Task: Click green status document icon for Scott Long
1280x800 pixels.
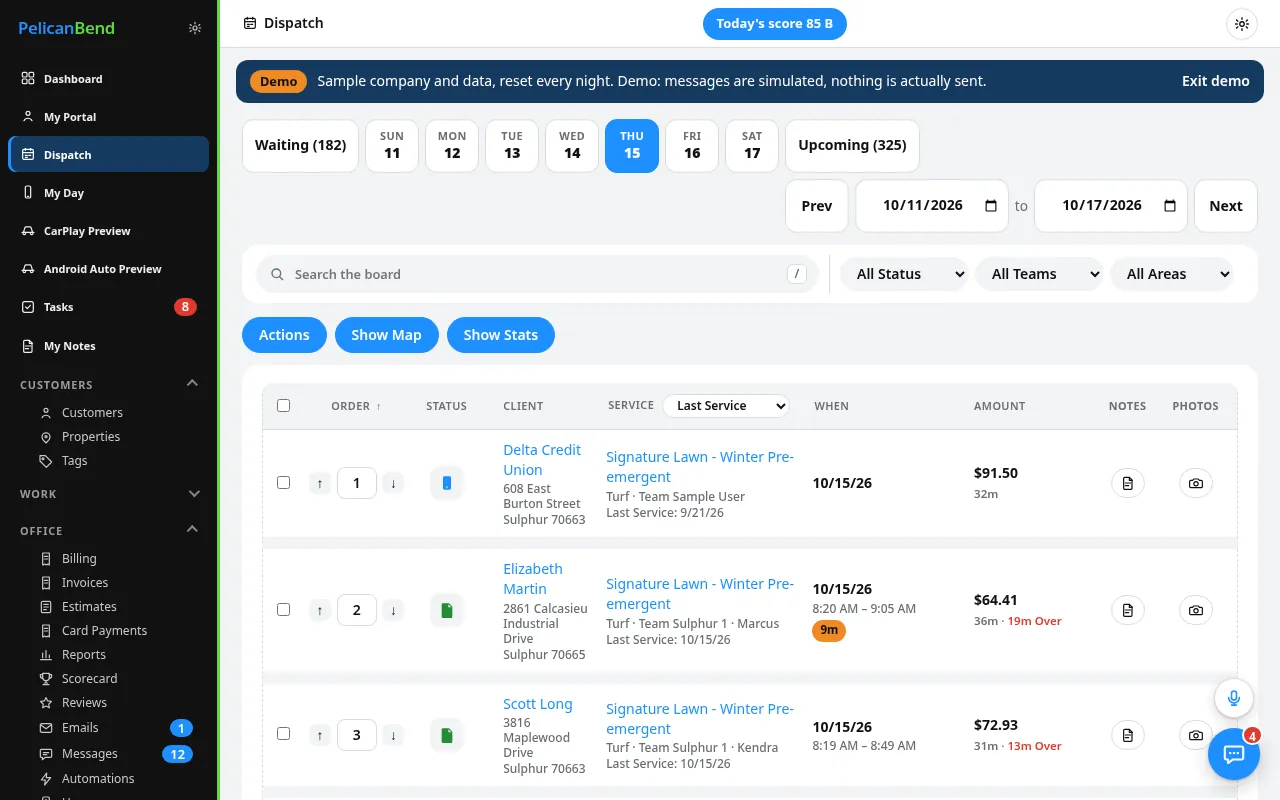Action: pyautogui.click(x=447, y=735)
